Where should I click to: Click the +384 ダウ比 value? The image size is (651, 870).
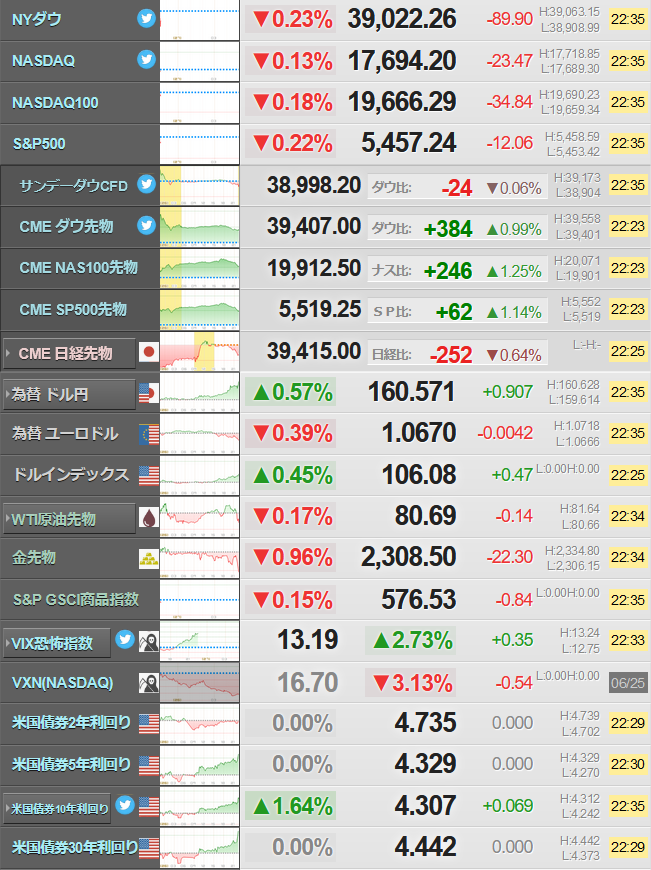448,229
